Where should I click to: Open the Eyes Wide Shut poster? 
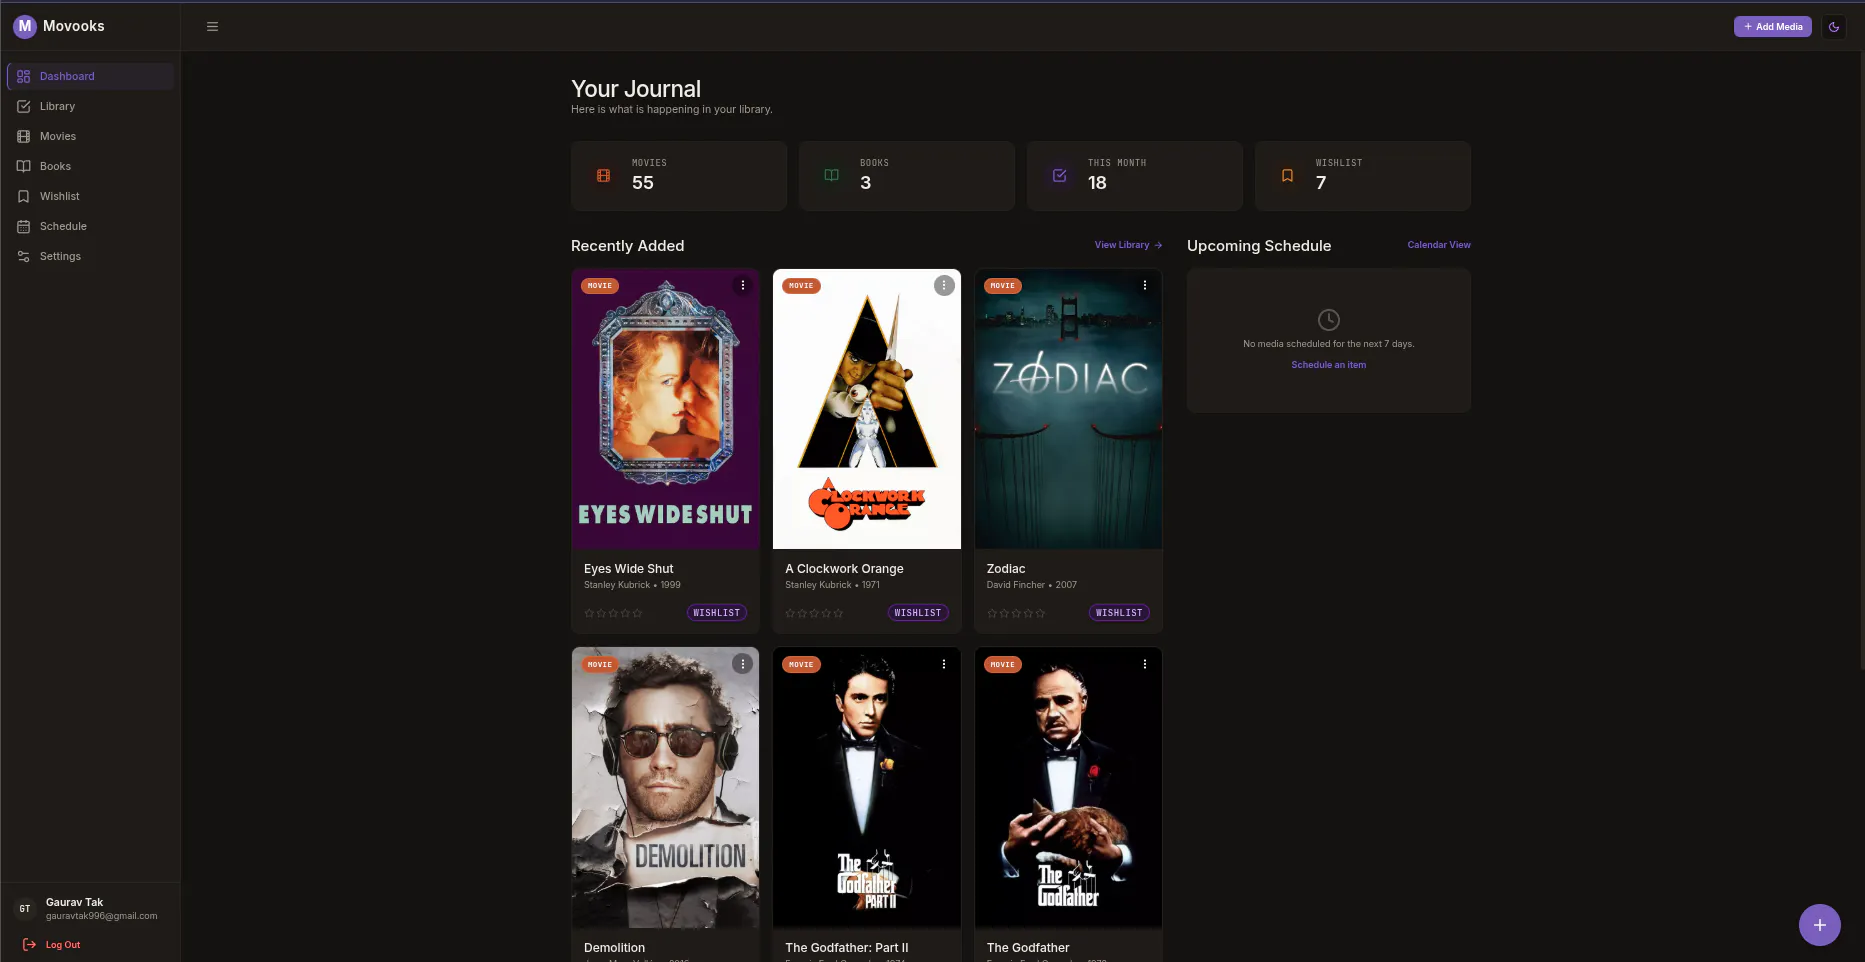pos(665,409)
